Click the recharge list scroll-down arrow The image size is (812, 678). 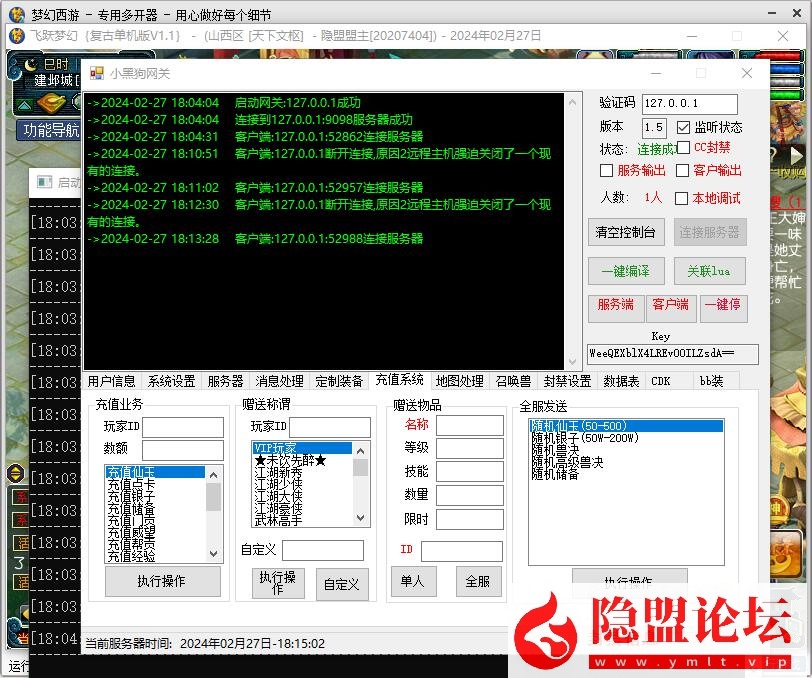click(213, 554)
